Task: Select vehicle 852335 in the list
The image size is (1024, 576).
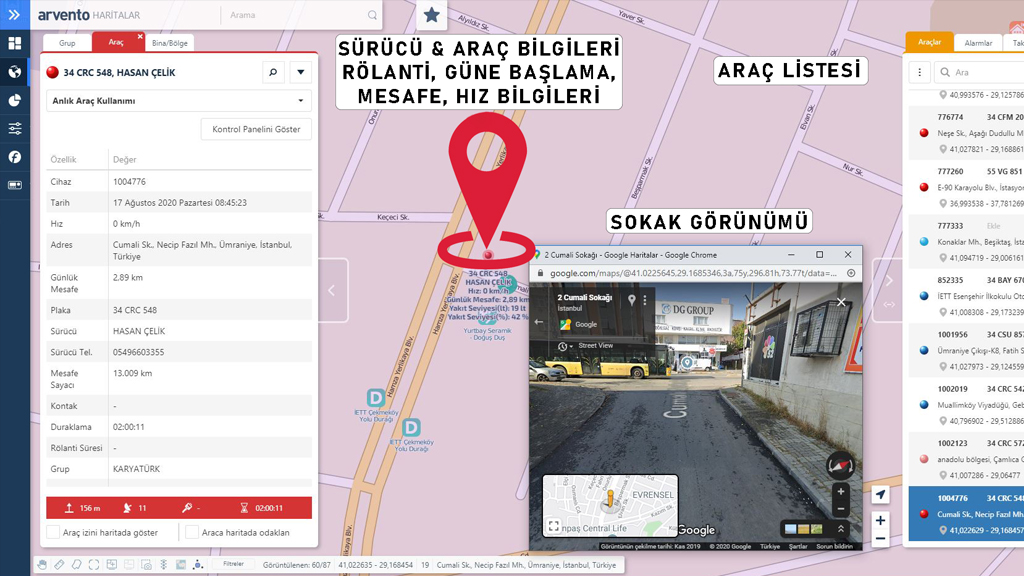Action: tap(966, 296)
